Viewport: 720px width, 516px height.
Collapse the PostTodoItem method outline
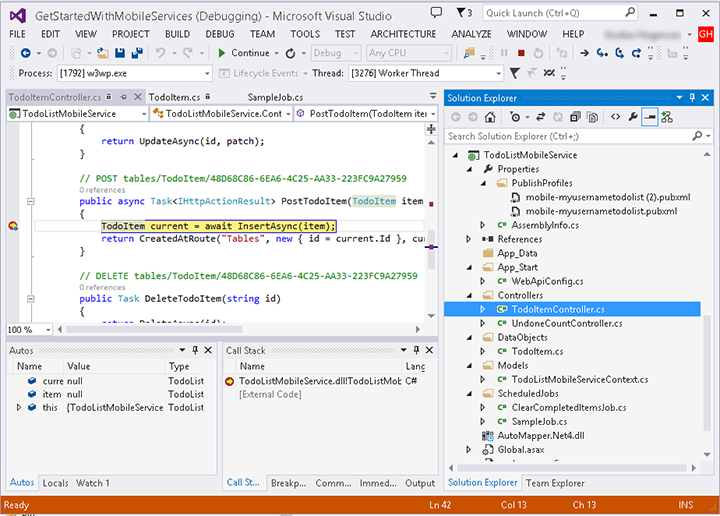31,201
